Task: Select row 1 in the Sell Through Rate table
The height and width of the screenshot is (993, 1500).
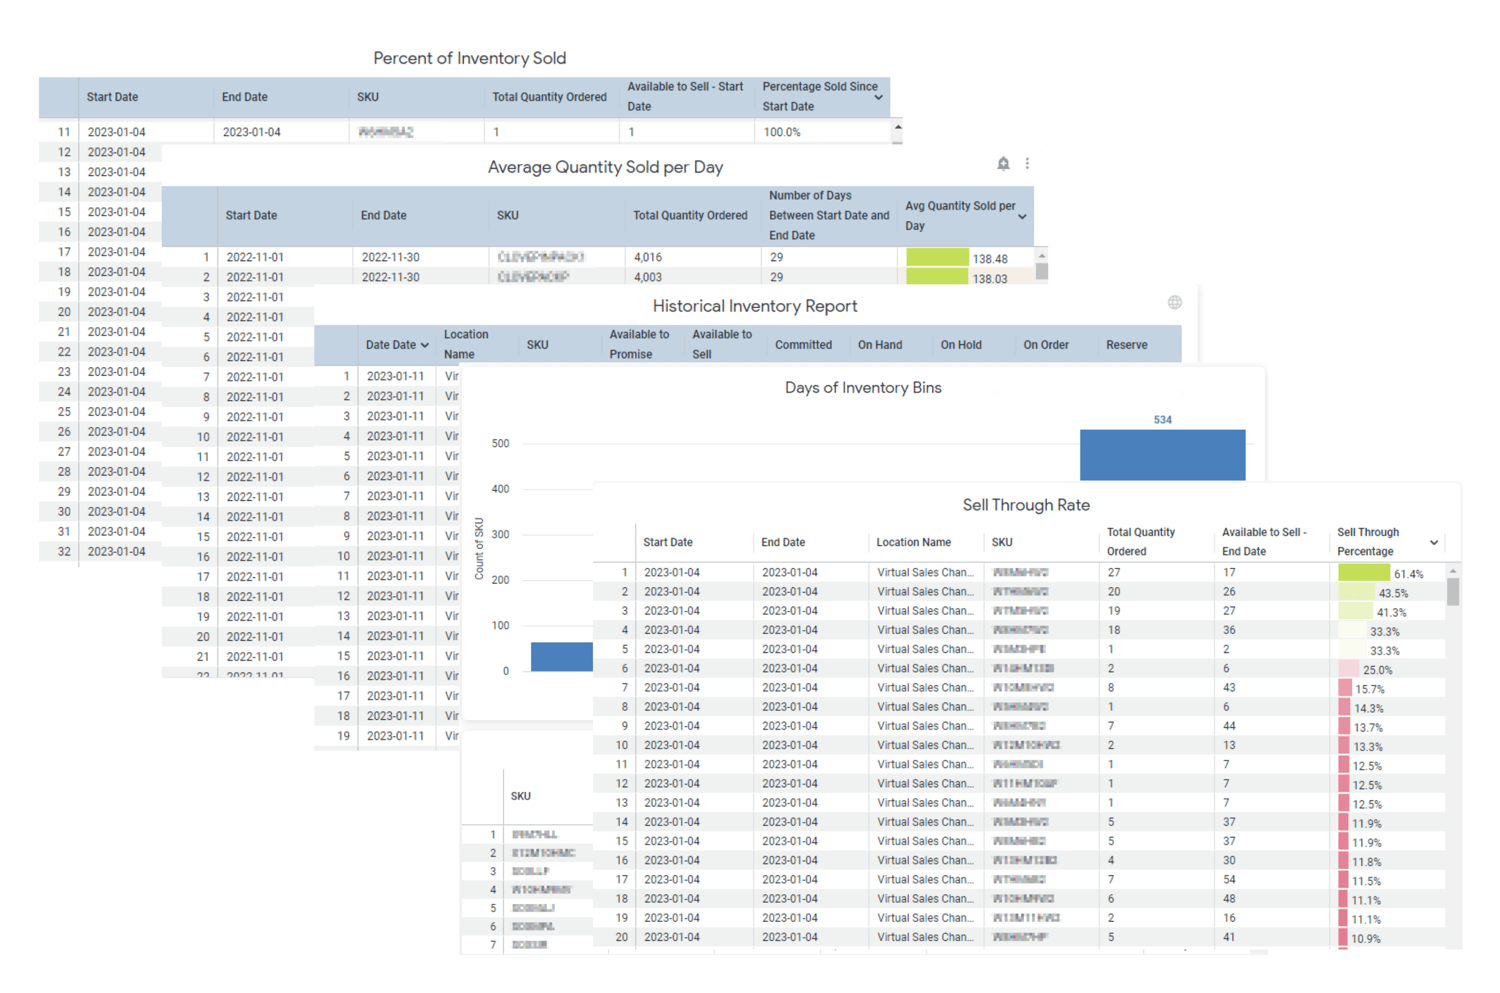Action: (x=624, y=572)
